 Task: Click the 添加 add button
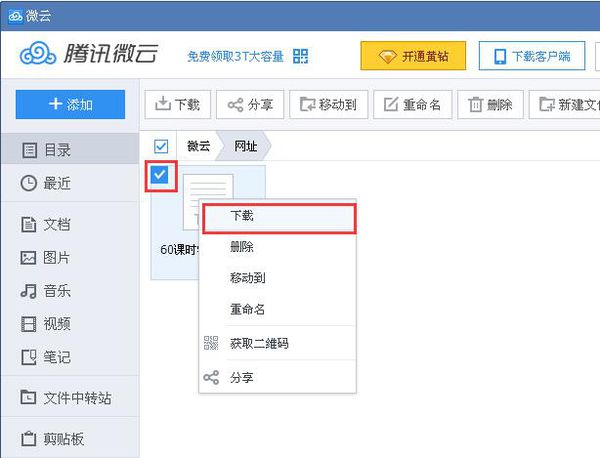[x=70, y=104]
